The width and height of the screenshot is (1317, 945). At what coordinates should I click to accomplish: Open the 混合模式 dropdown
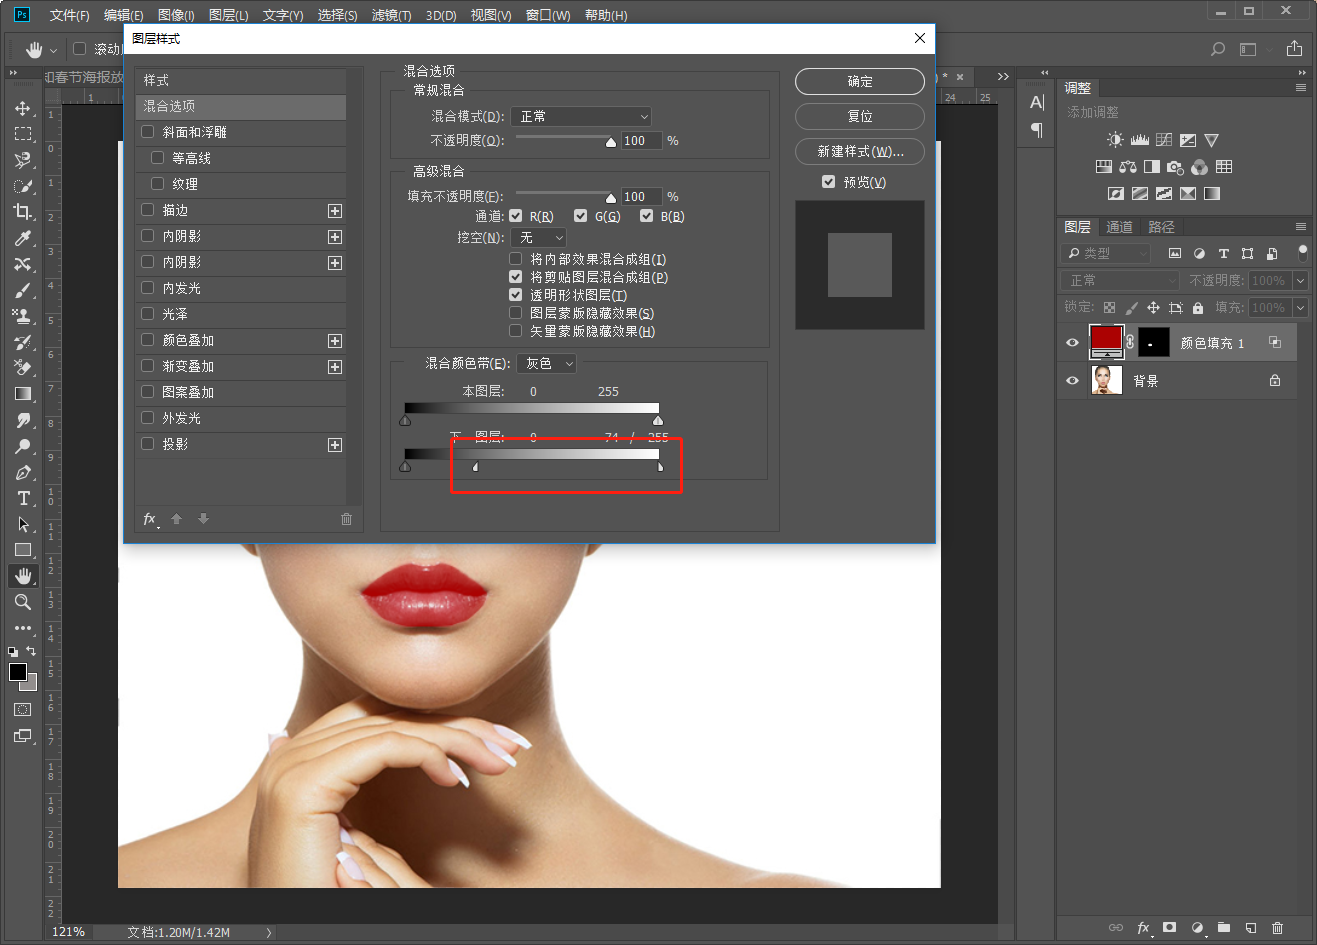[581, 117]
